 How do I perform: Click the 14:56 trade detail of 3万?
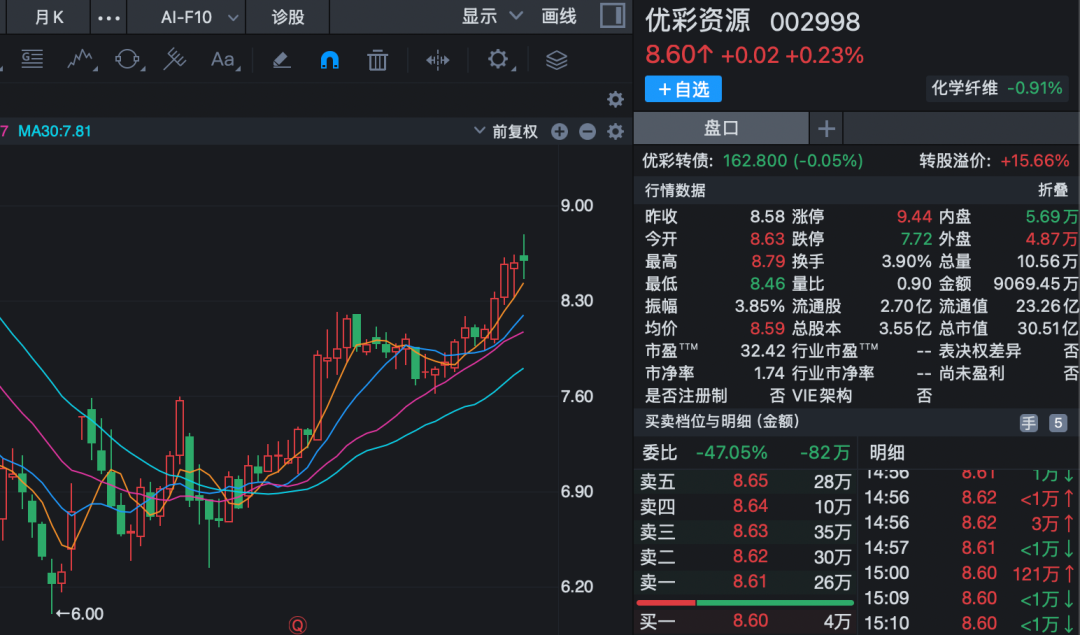(969, 523)
